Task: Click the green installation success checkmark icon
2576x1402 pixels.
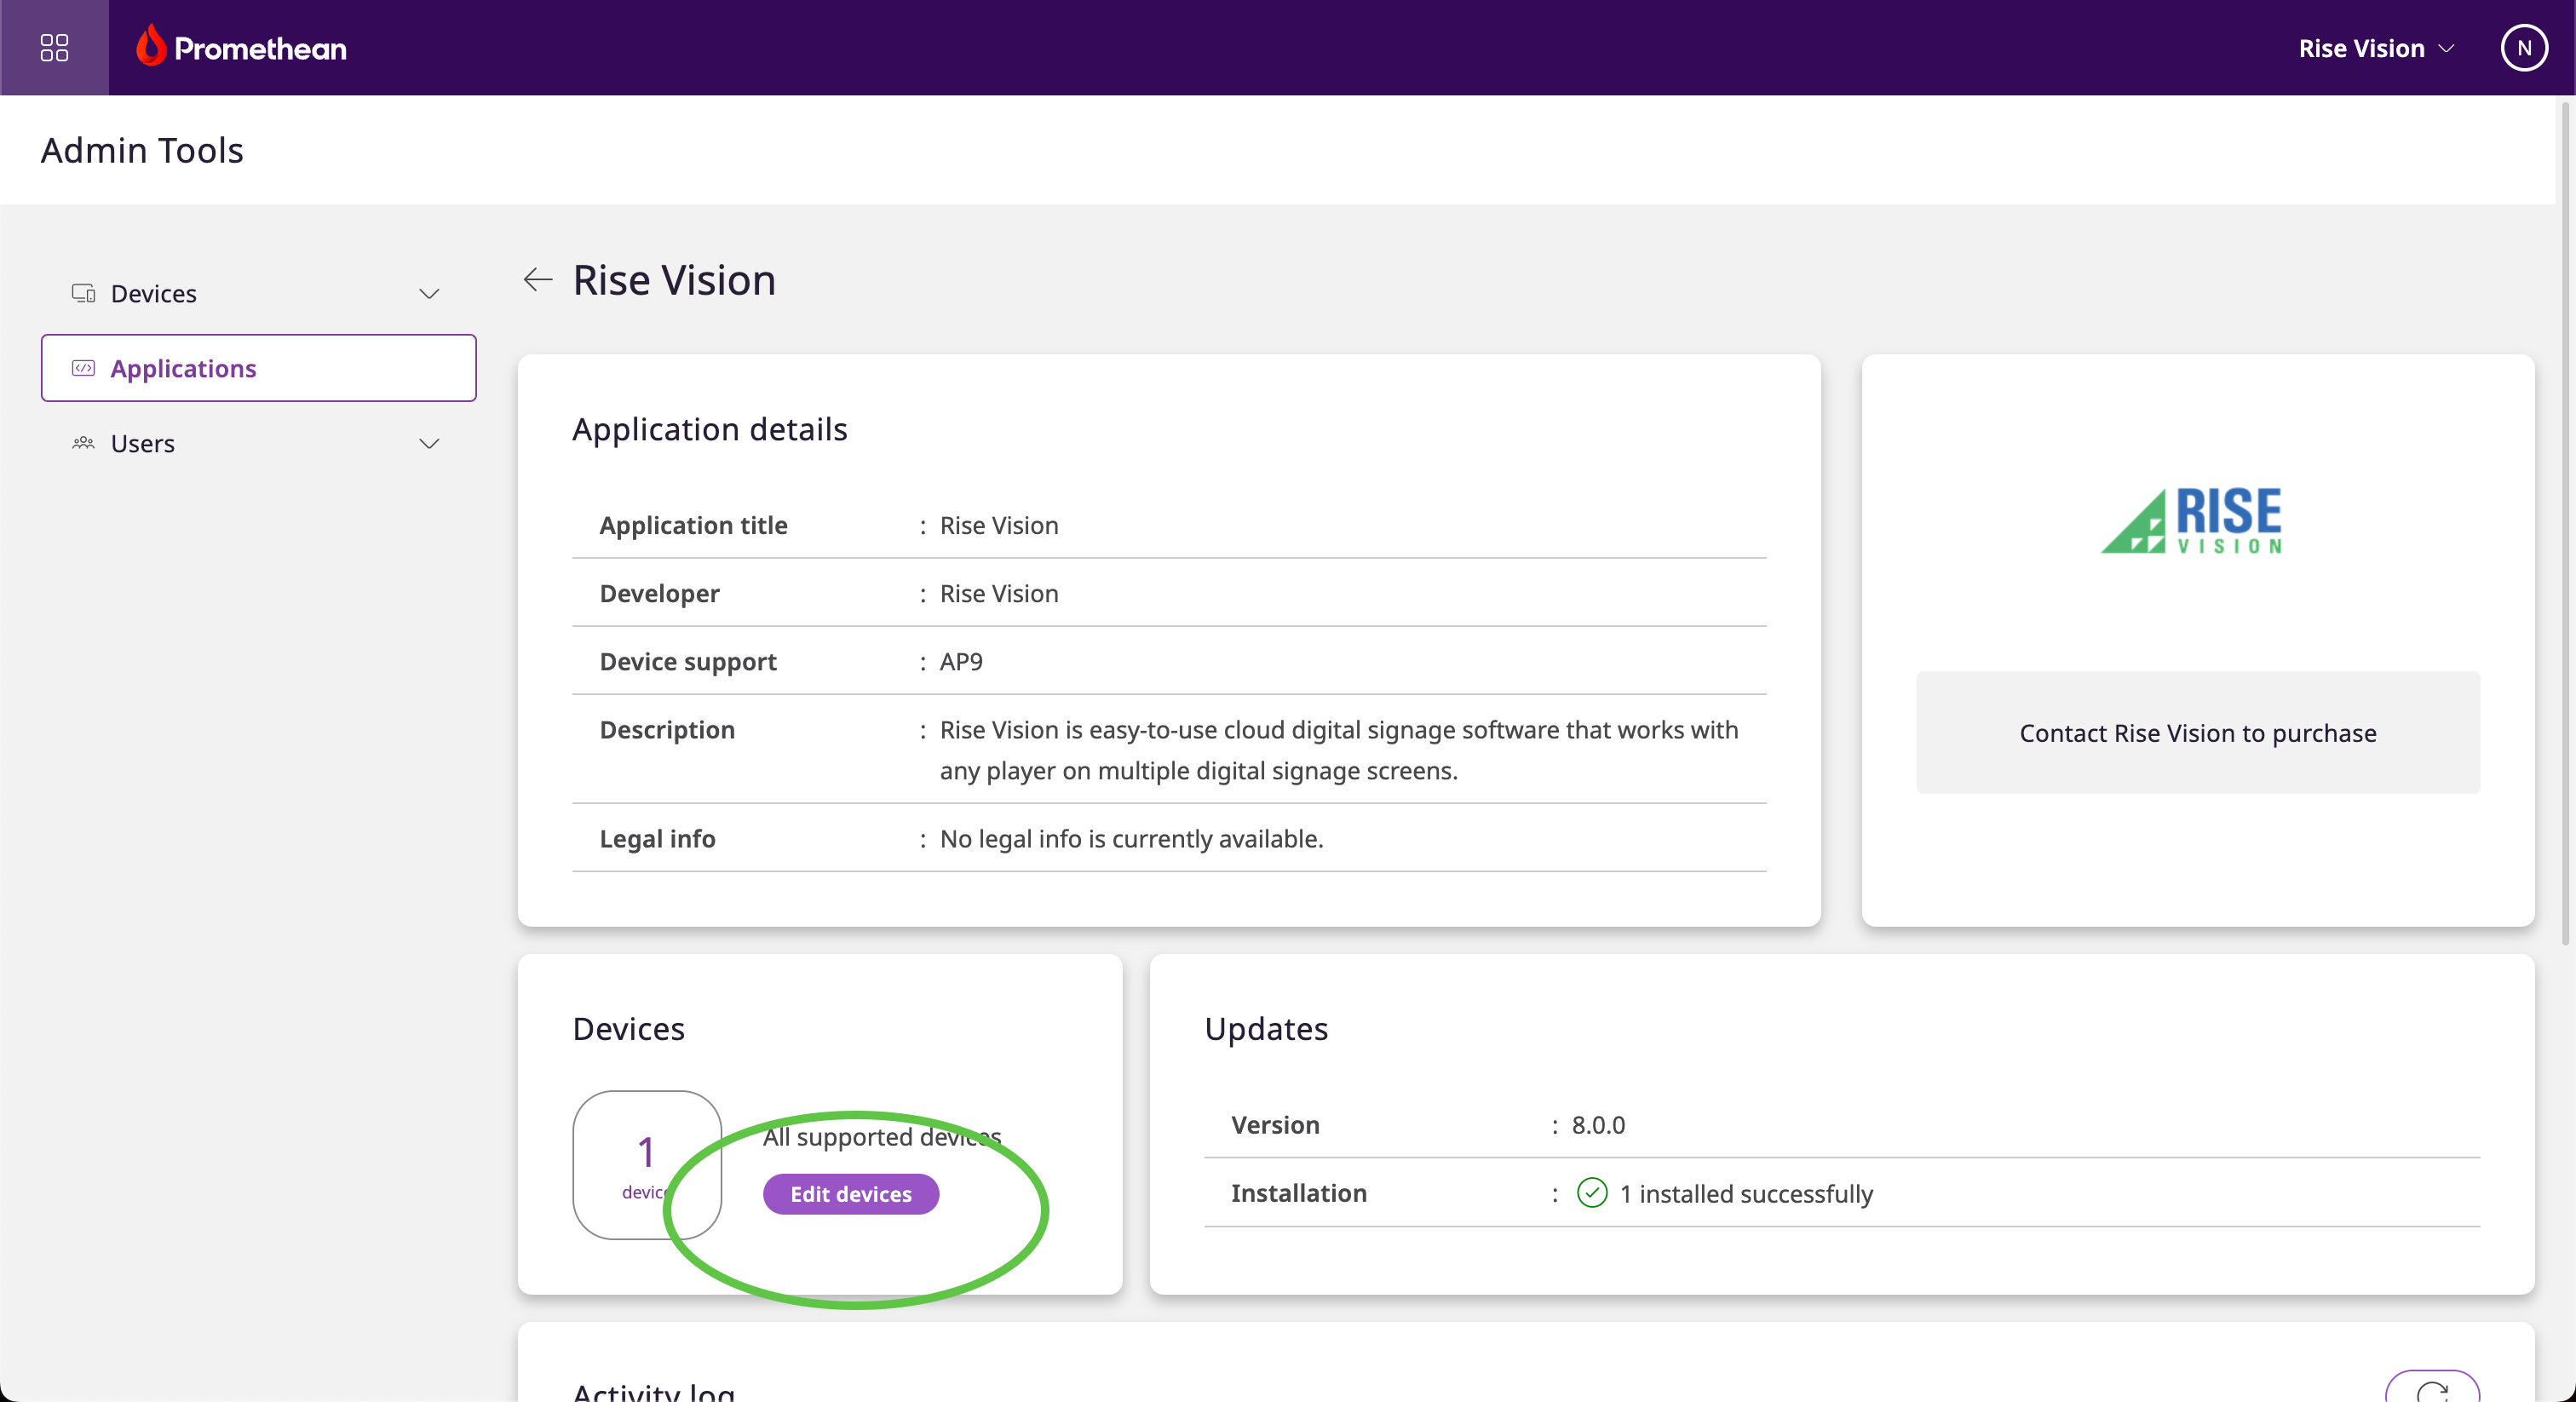Action: (x=1592, y=1192)
